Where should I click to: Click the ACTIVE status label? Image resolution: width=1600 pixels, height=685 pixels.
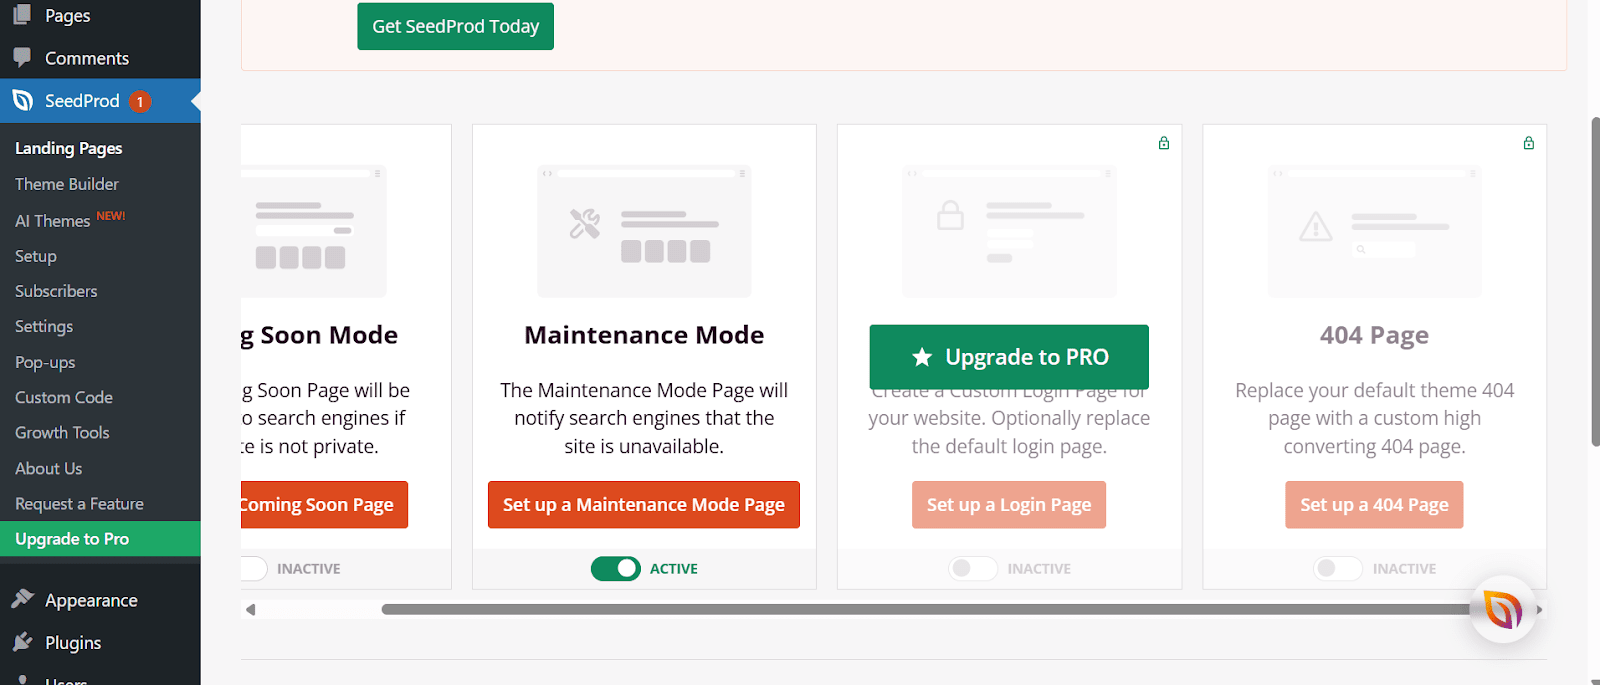[674, 568]
